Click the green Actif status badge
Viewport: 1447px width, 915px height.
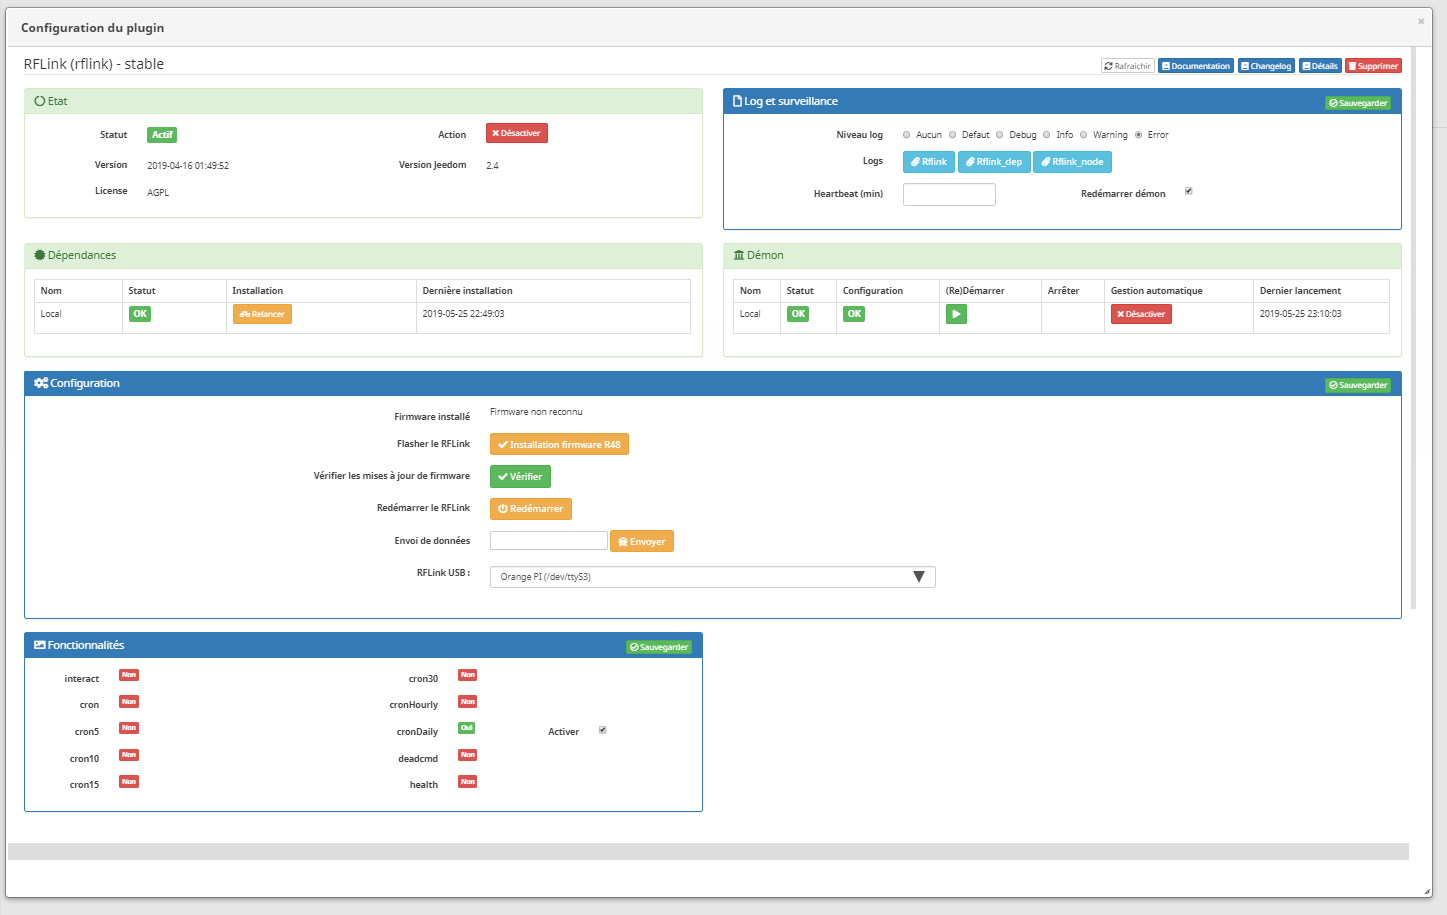[x=162, y=135]
